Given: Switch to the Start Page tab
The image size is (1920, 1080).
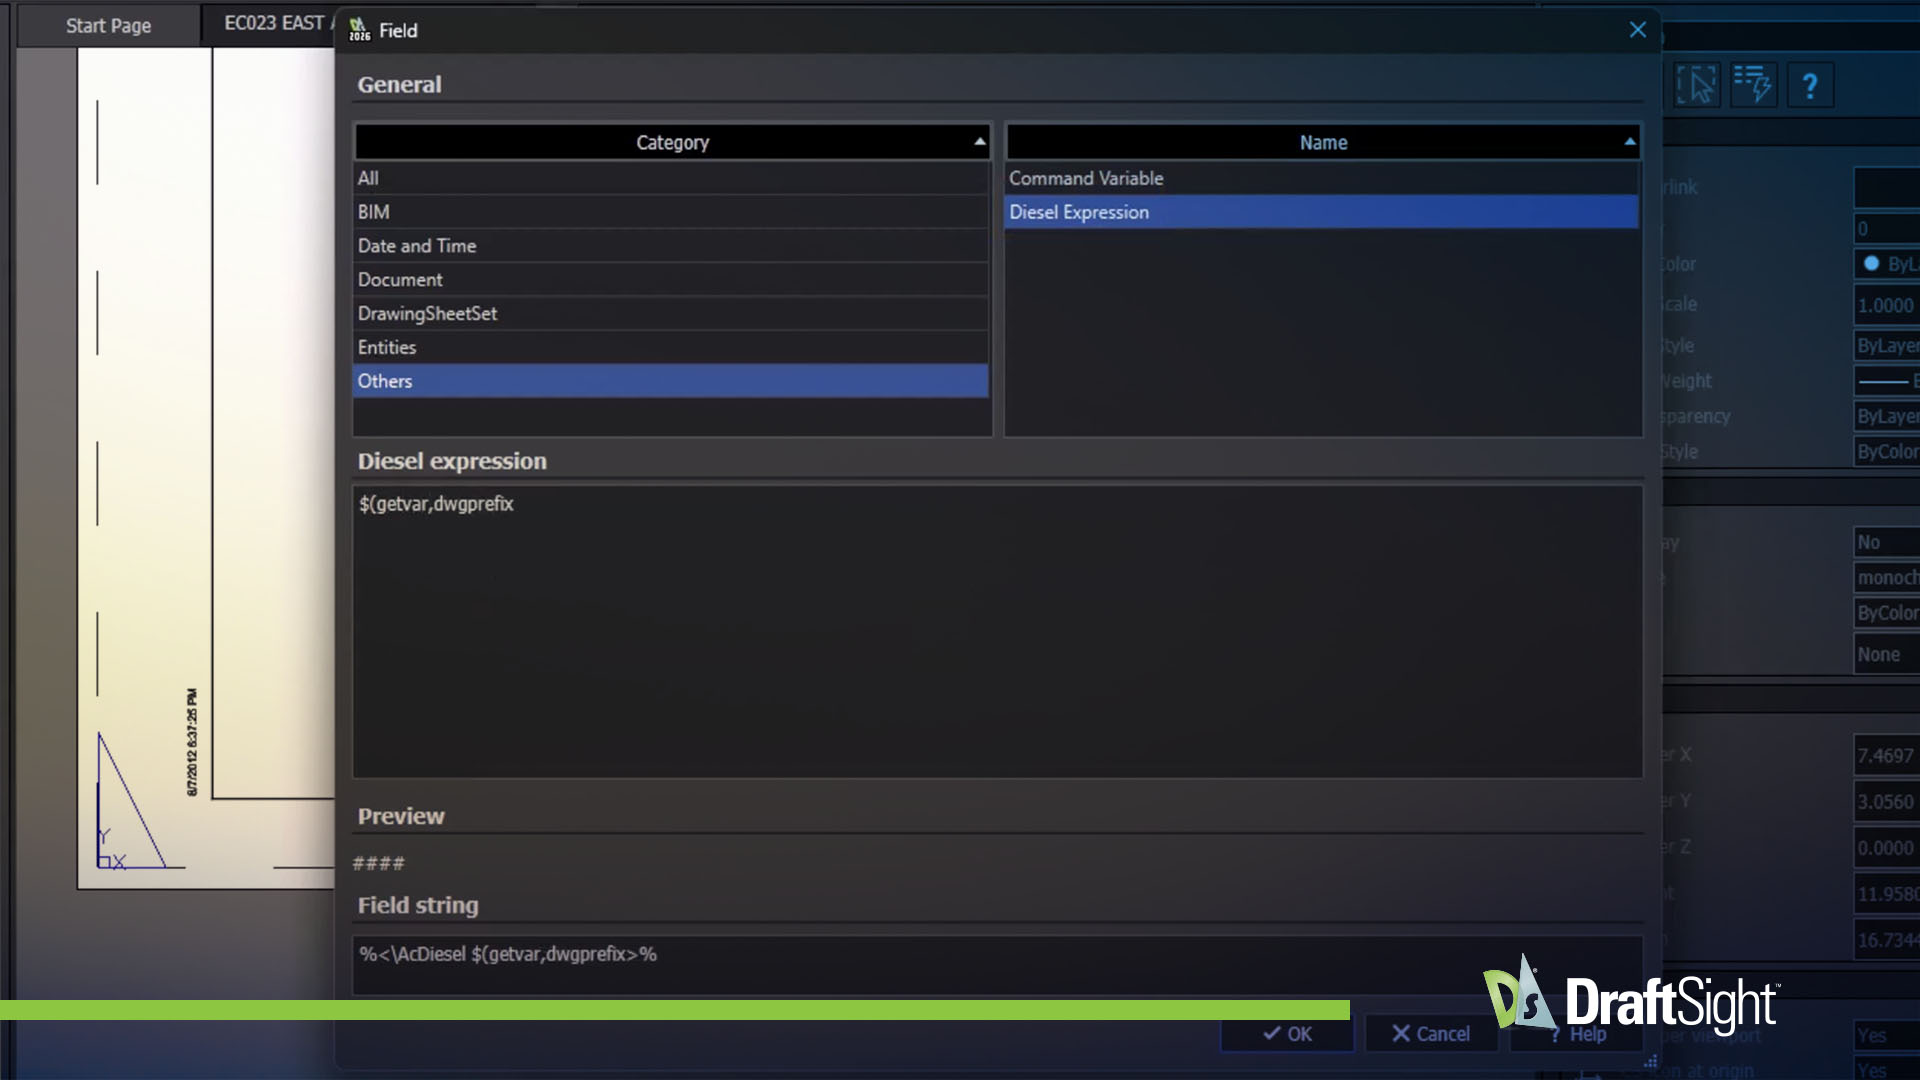Looking at the screenshot, I should pyautogui.click(x=108, y=26).
